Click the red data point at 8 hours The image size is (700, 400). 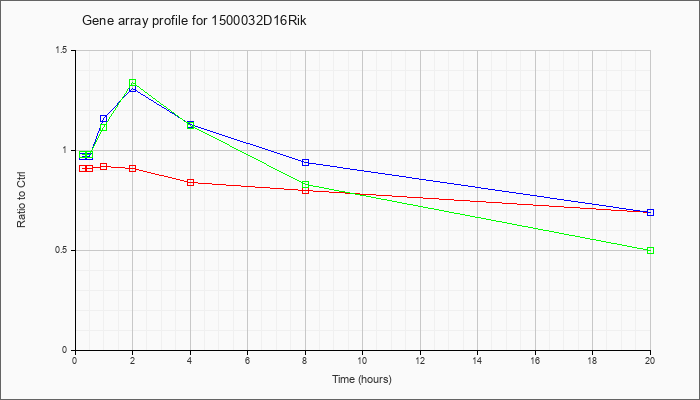pyautogui.click(x=305, y=191)
